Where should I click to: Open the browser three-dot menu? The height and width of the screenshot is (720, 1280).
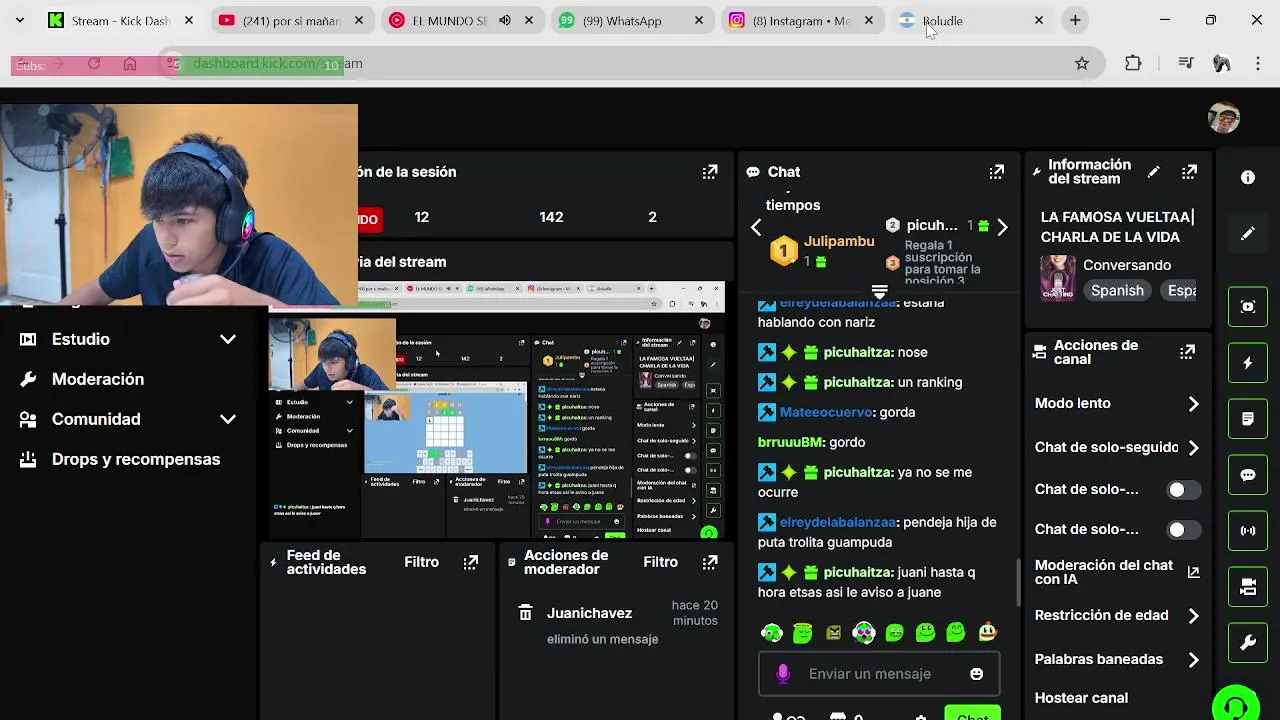click(1256, 63)
